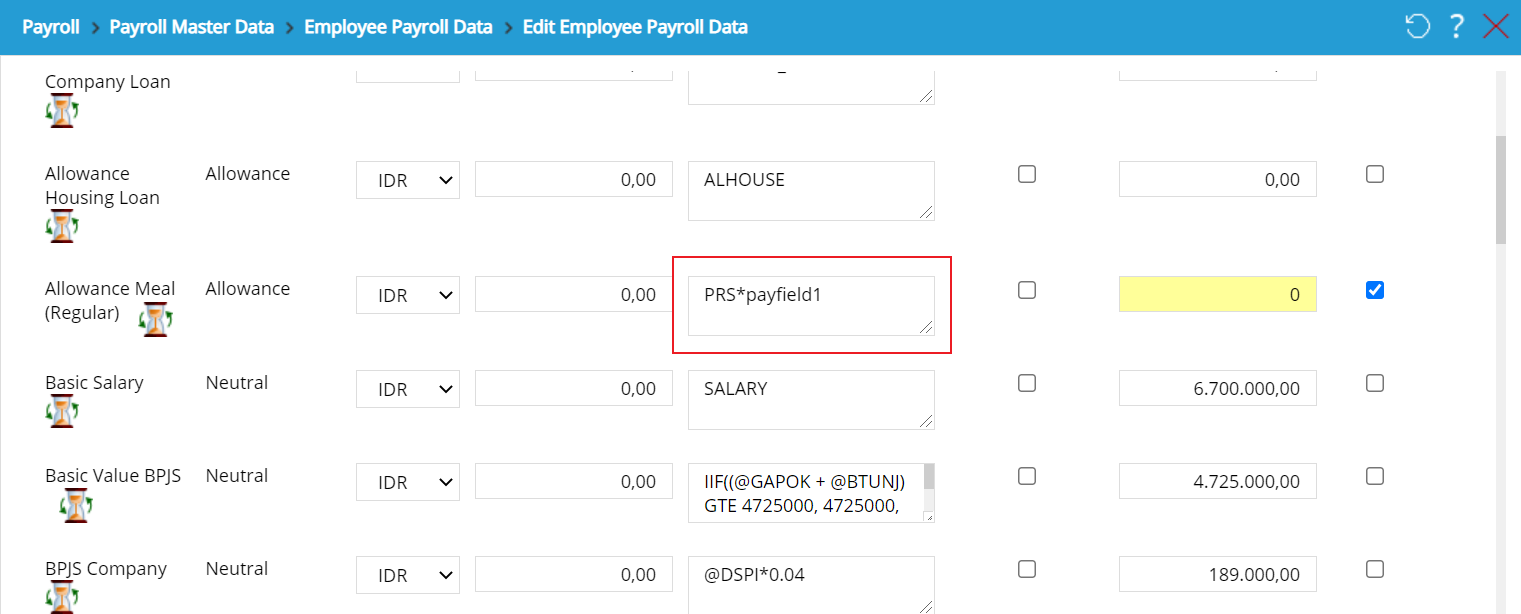Viewport: 1521px width, 614px height.
Task: Click the yellow highlighted Allowance Meal value field
Action: click(x=1217, y=295)
